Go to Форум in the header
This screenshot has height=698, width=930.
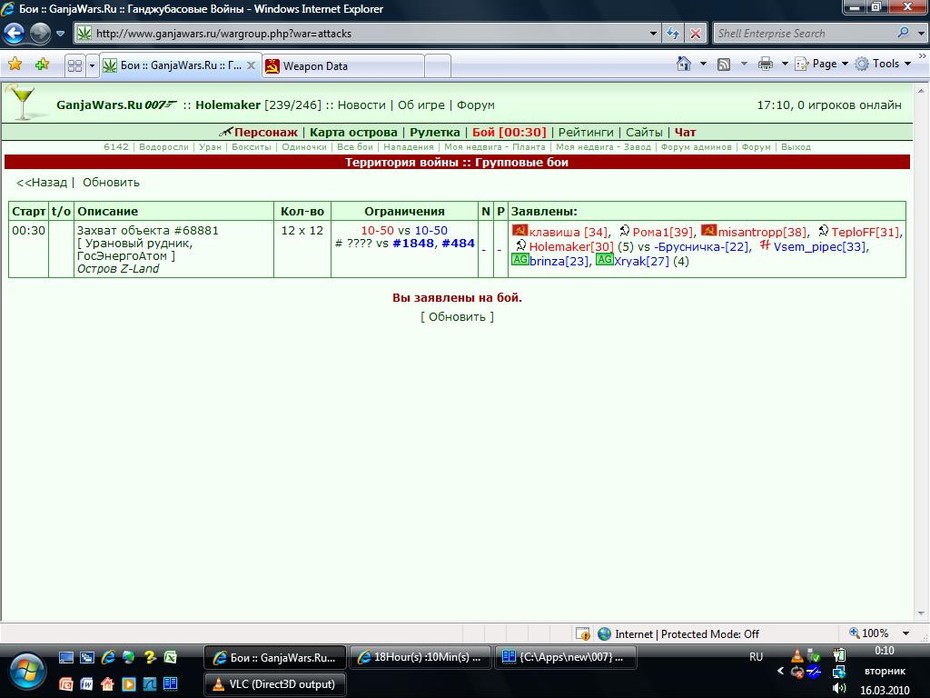[475, 105]
